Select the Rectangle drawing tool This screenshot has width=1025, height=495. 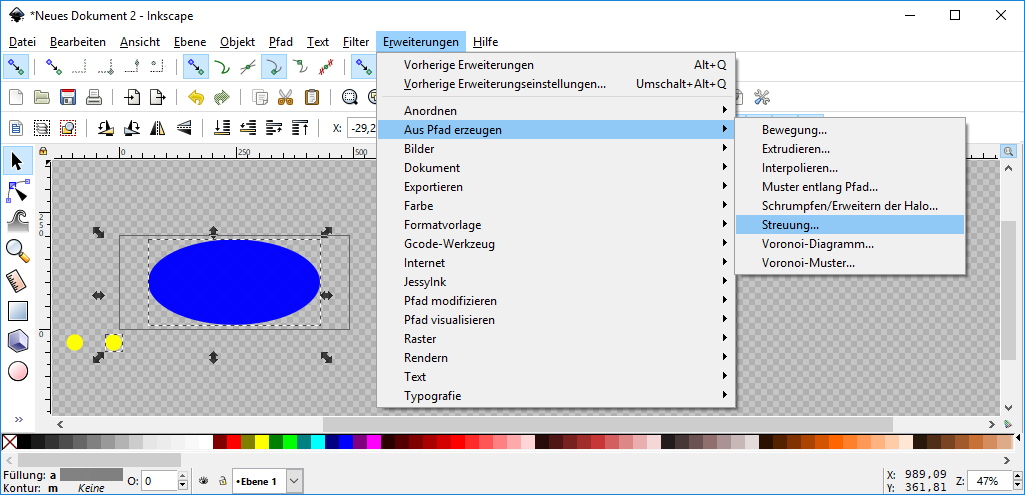click(x=17, y=311)
